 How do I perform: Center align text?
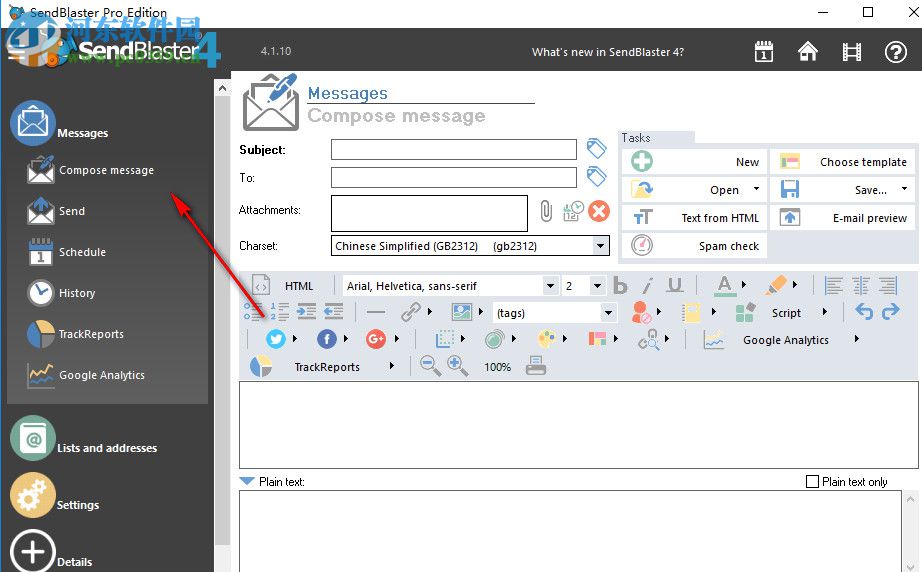tap(861, 286)
